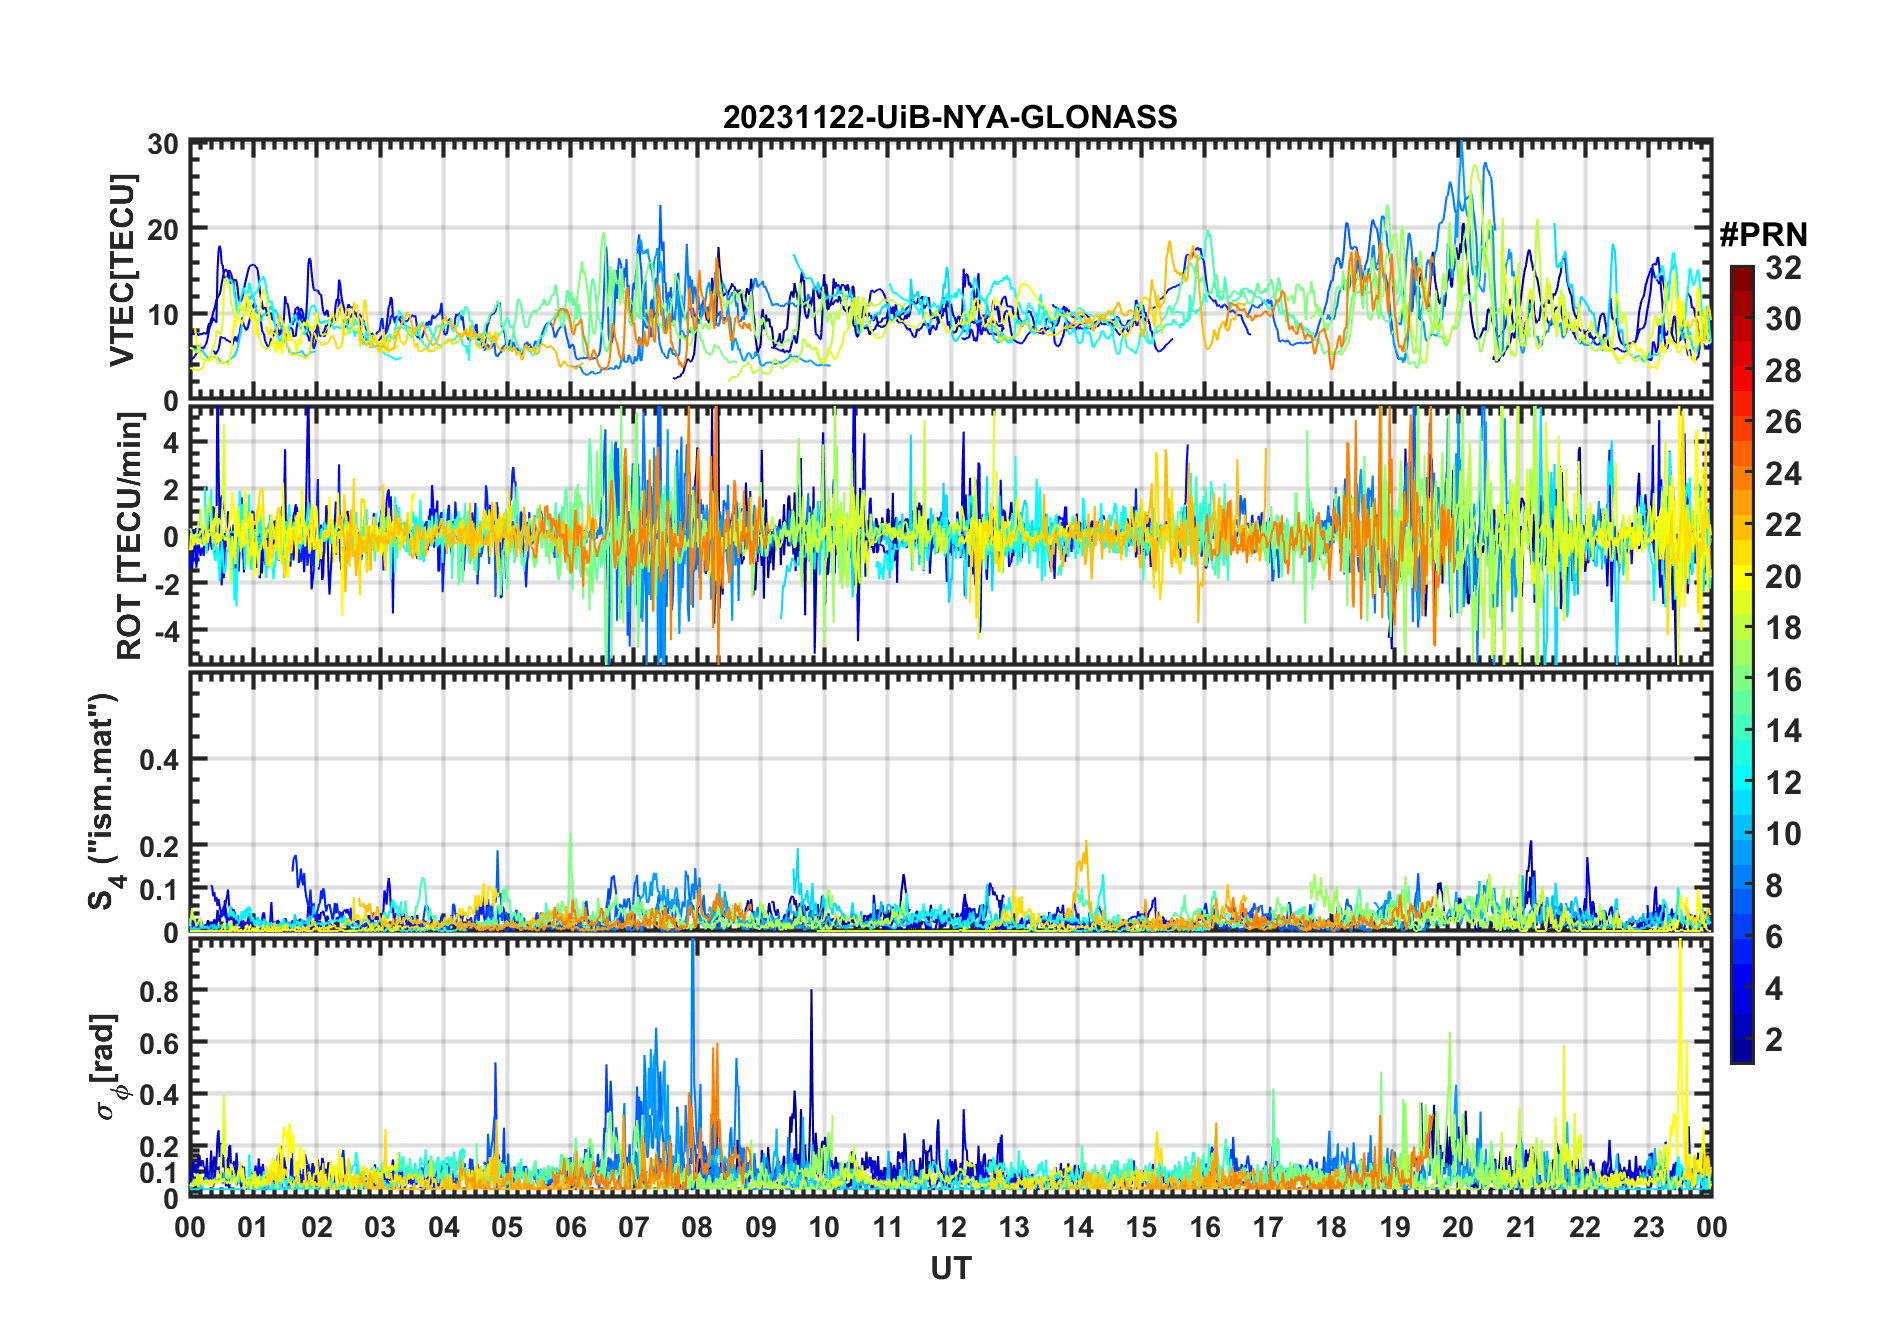This screenshot has height=1330, width=1902.
Task: Click the UT x-axis label
Action: [x=951, y=1268]
